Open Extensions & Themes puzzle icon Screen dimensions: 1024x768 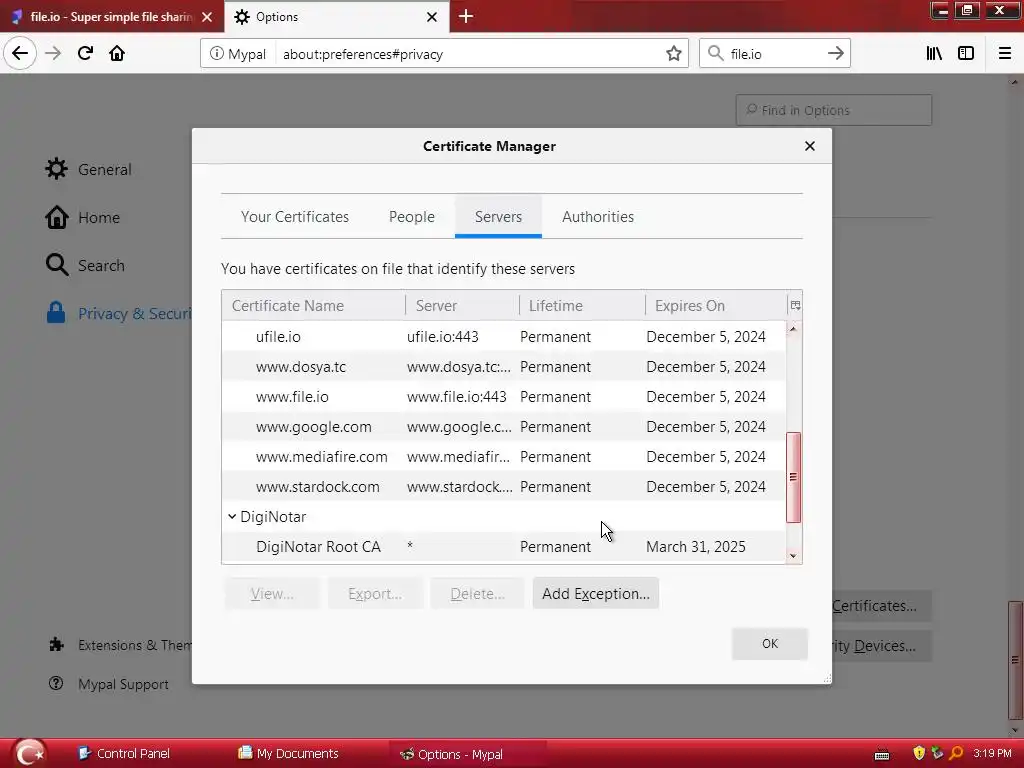coord(56,645)
